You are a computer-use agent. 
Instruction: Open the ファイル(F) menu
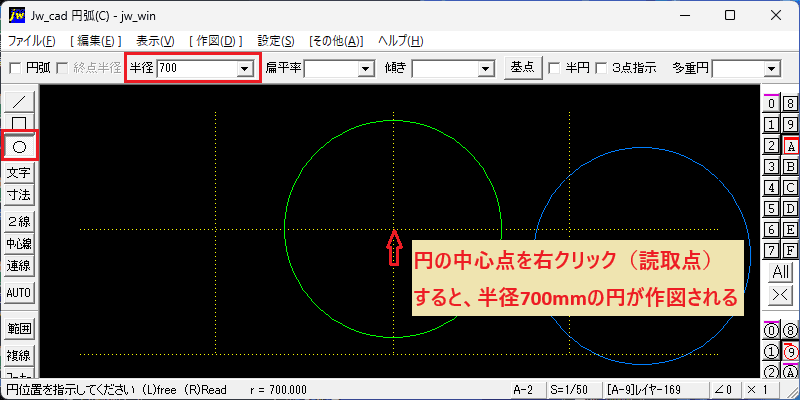pos(32,41)
